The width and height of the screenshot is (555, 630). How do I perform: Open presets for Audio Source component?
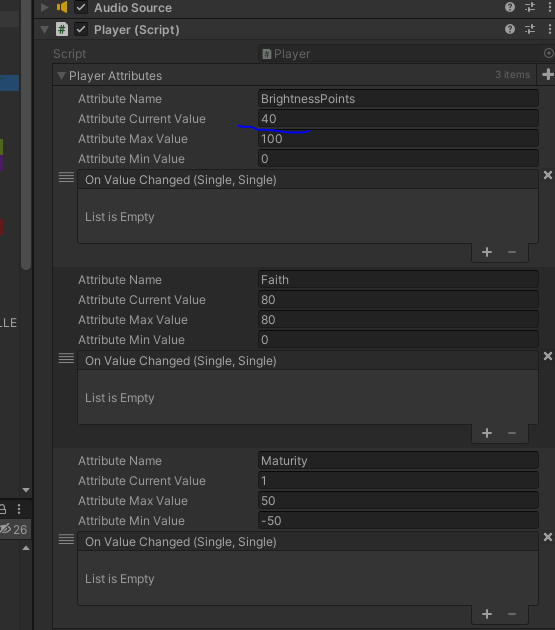[x=530, y=7]
